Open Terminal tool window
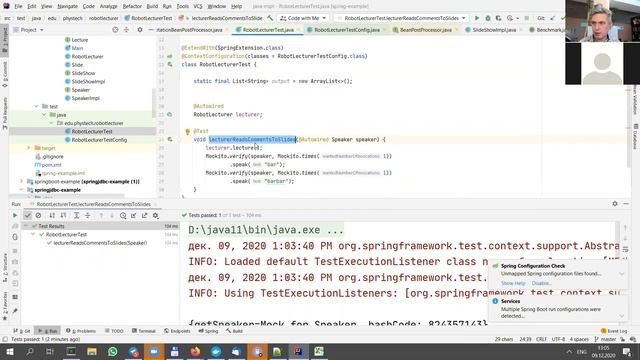This screenshot has height=360, width=640. (x=144, y=331)
